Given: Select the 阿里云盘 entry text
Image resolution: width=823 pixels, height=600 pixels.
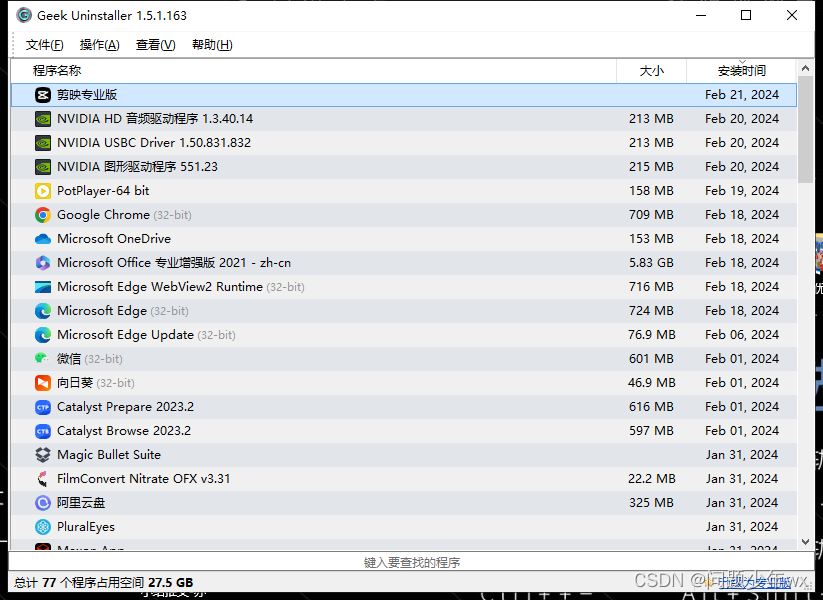Looking at the screenshot, I should 81,503.
